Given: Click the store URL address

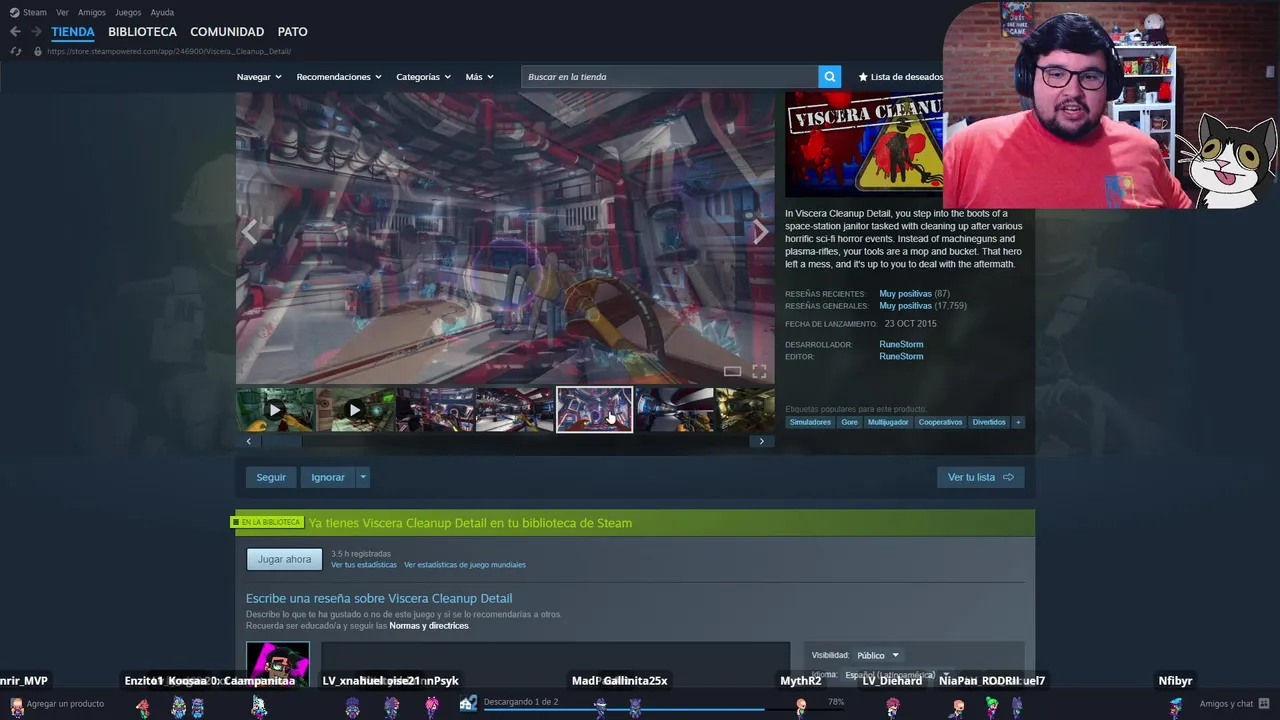Looking at the screenshot, I should click(x=169, y=51).
